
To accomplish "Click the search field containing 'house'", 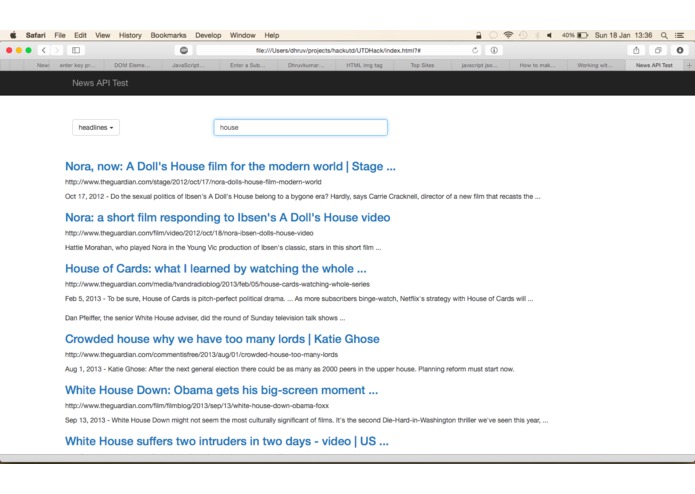I will pyautogui.click(x=301, y=128).
